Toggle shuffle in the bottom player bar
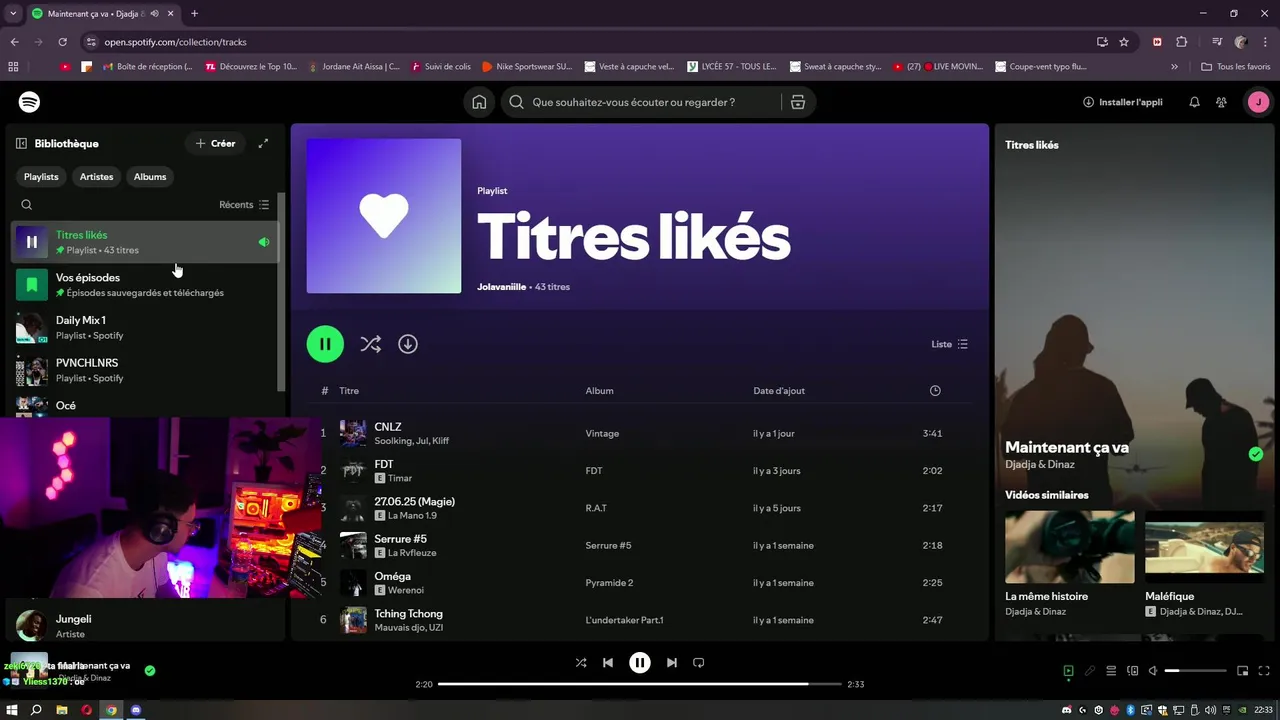 tap(581, 662)
